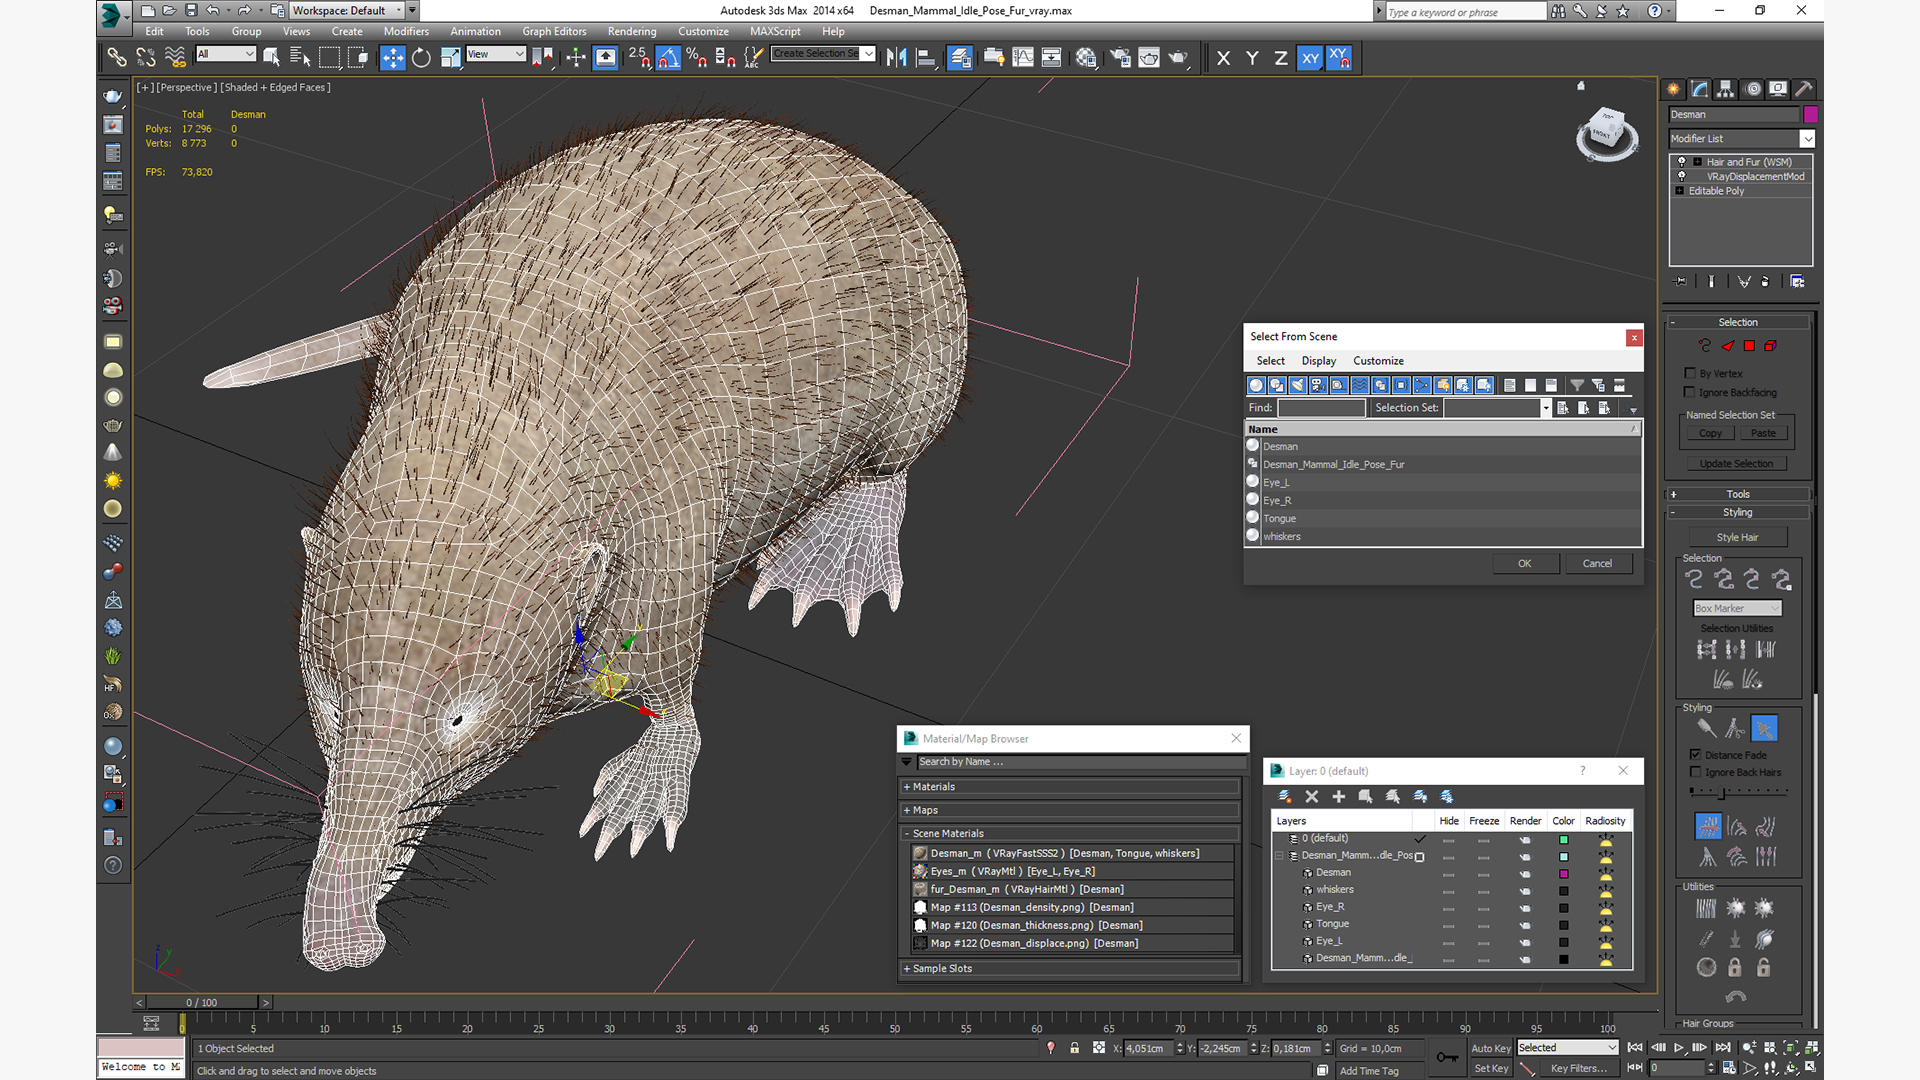This screenshot has width=1920, height=1080.
Task: Choose the Rectangular Selection Region tool
Action: click(x=329, y=58)
